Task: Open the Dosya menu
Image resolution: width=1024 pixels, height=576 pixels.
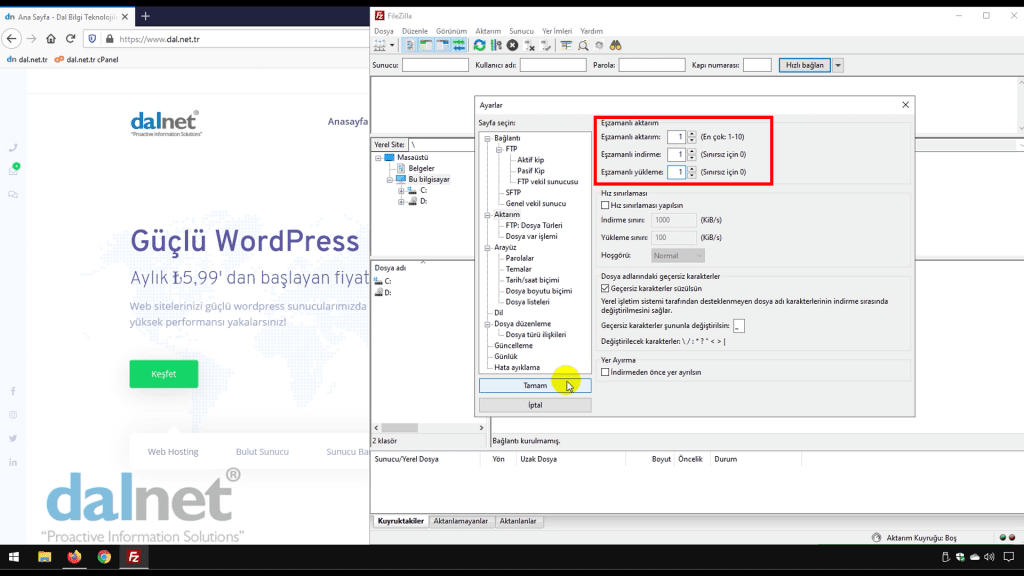Action: pos(384,31)
